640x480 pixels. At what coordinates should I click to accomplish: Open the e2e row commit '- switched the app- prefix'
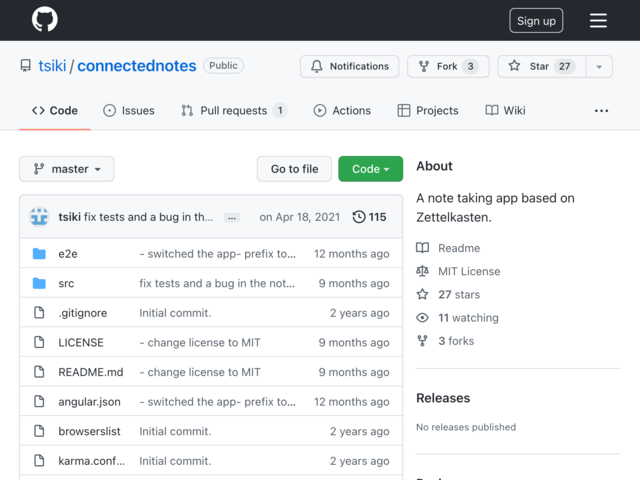218,254
